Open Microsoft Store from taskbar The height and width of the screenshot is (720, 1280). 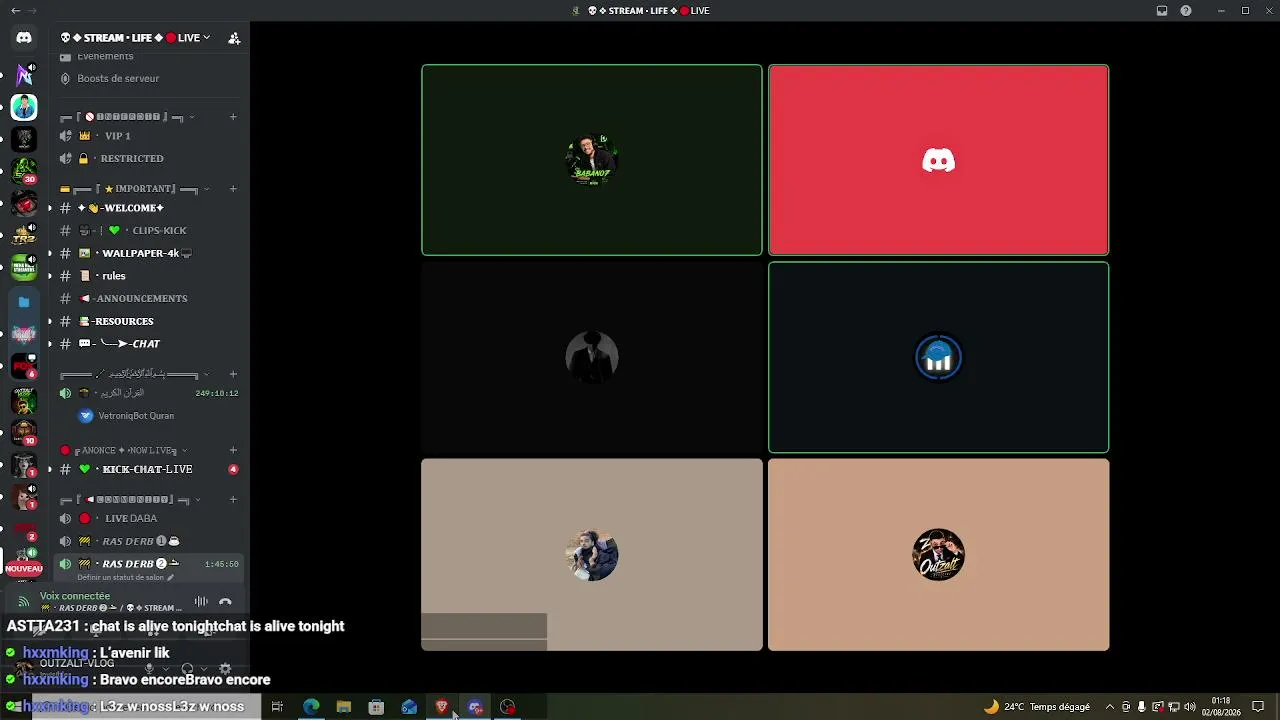click(x=376, y=707)
